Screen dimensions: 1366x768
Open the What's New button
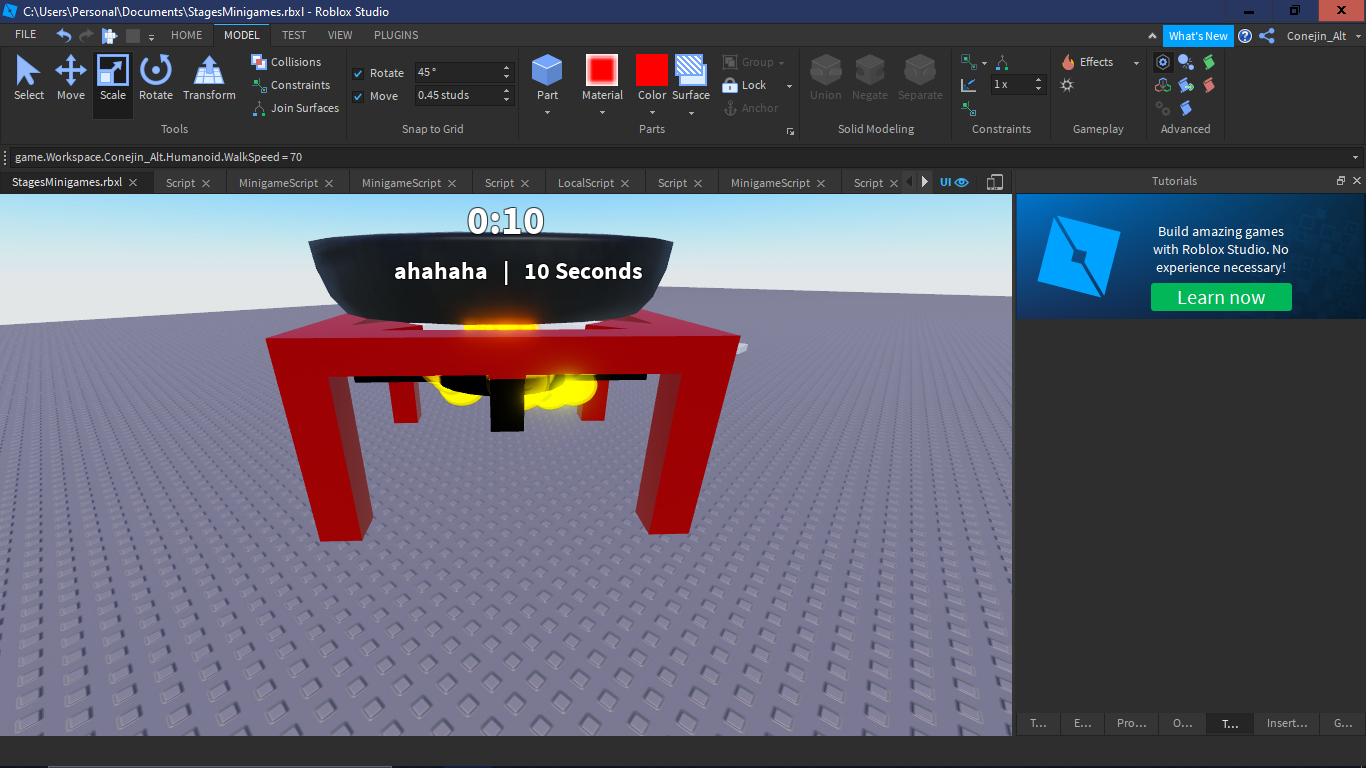click(x=1198, y=36)
